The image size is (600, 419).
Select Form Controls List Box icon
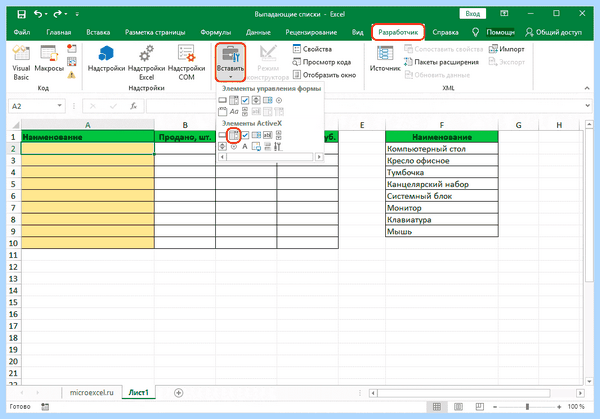(x=268, y=100)
